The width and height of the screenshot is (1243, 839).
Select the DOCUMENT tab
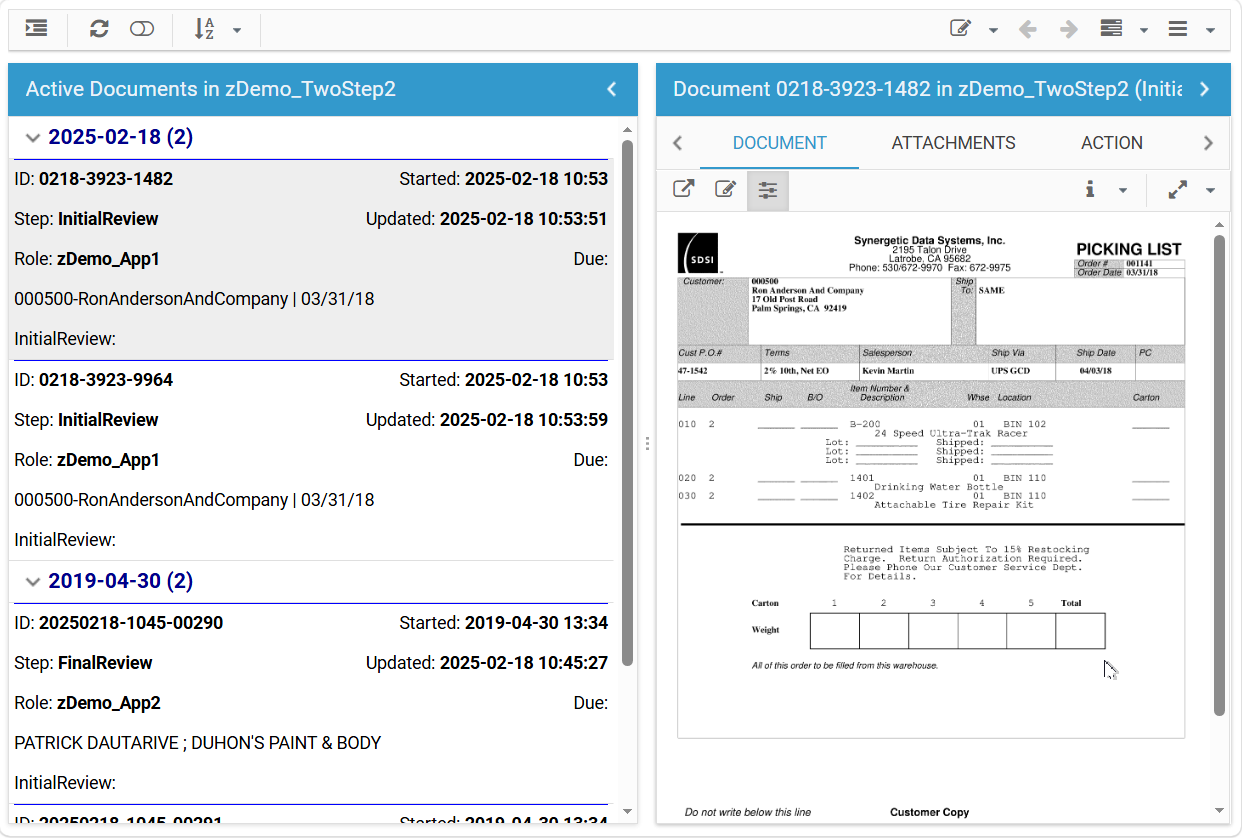780,143
